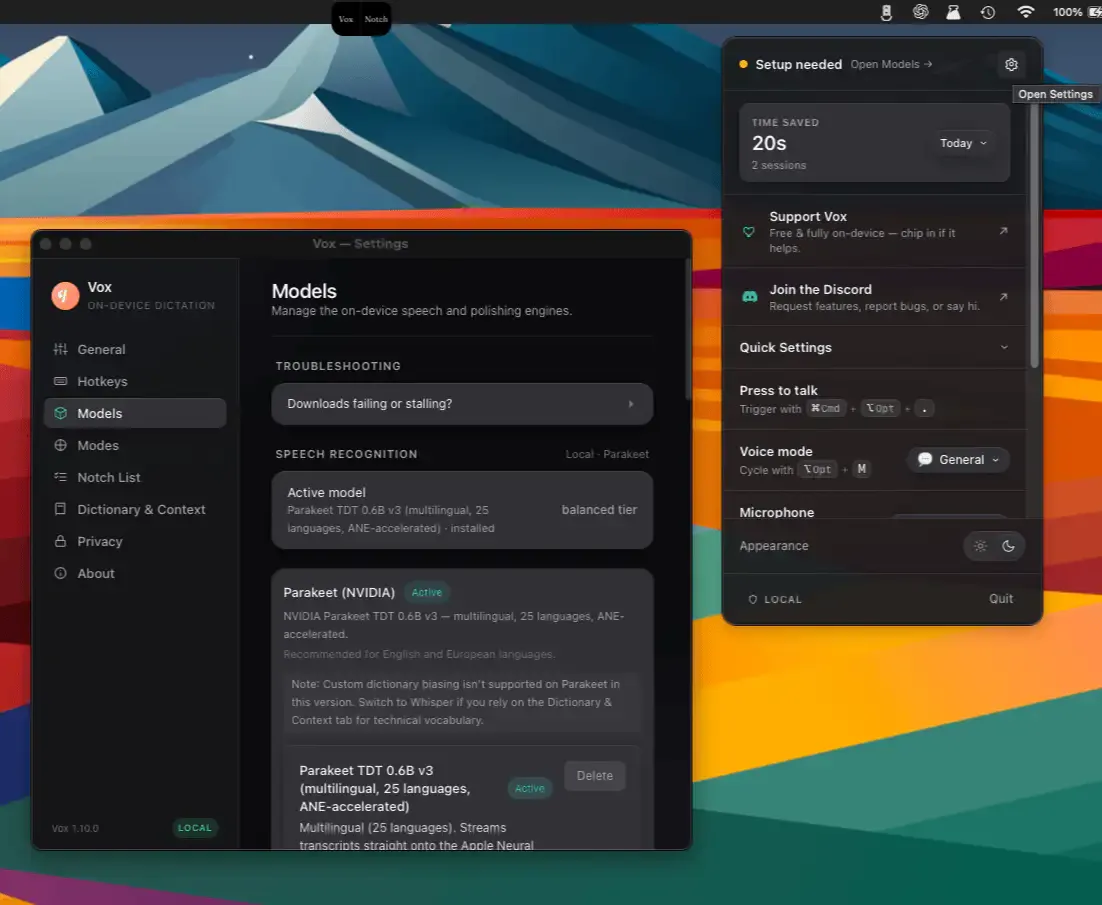Click the '2 sessions' text

coord(779,165)
